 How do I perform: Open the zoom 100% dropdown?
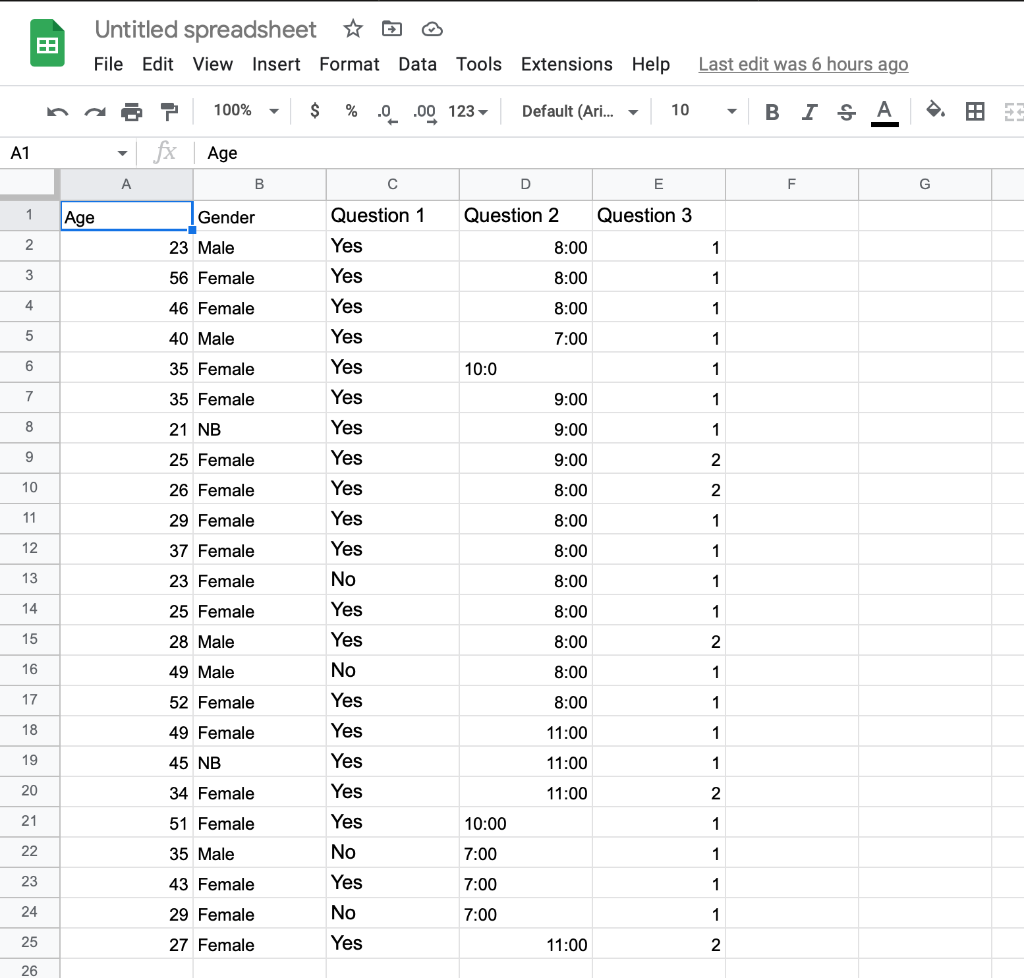tap(246, 111)
